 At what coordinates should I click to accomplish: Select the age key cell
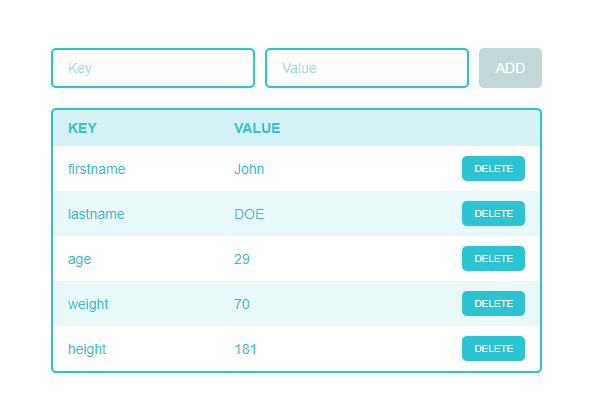pyautogui.click(x=80, y=259)
